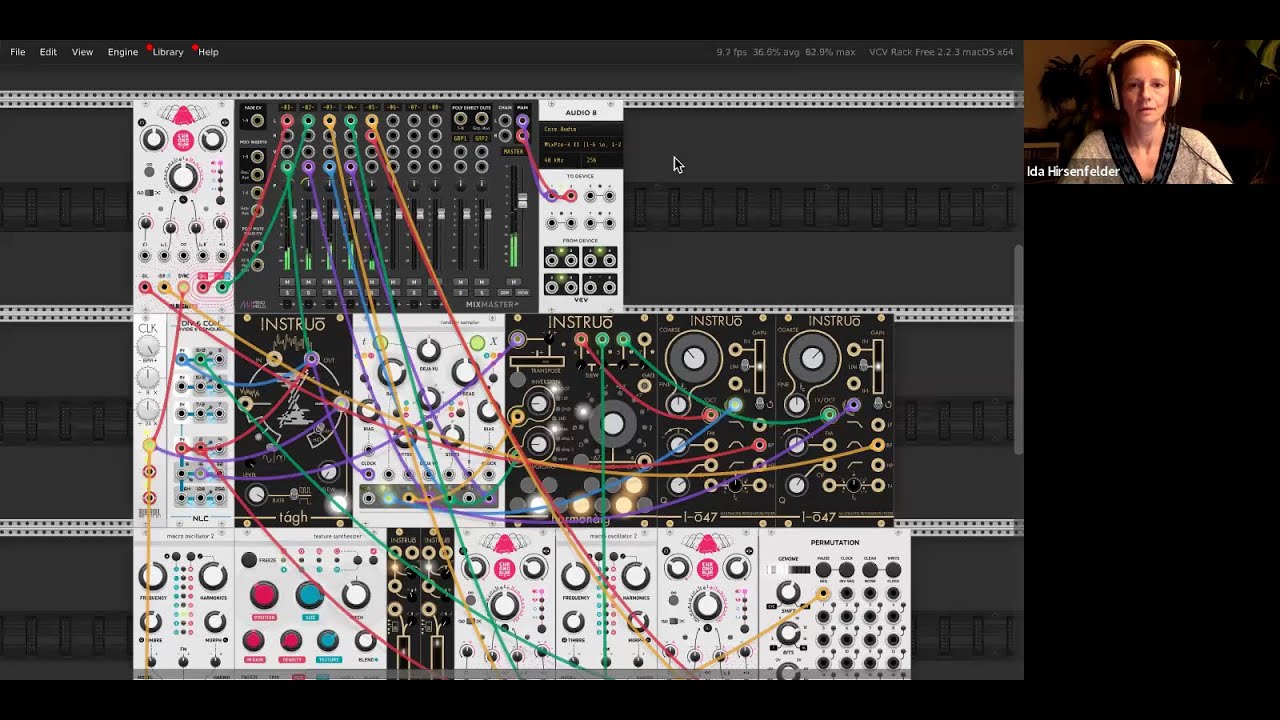Image resolution: width=1280 pixels, height=720 pixels.
Task: Click HARMONICS knob on right macro oscillator 2
Action: (x=636, y=576)
